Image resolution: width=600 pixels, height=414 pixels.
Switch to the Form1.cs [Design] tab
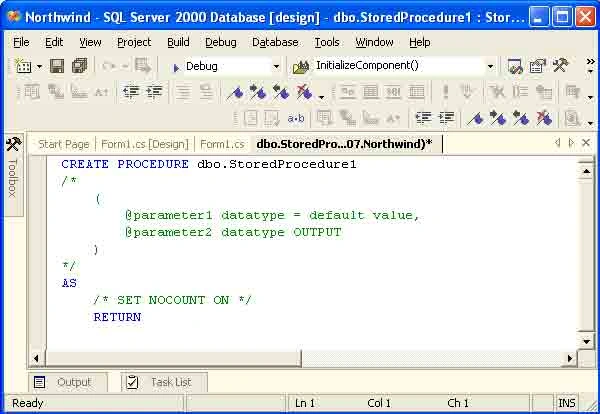pyautogui.click(x=145, y=144)
